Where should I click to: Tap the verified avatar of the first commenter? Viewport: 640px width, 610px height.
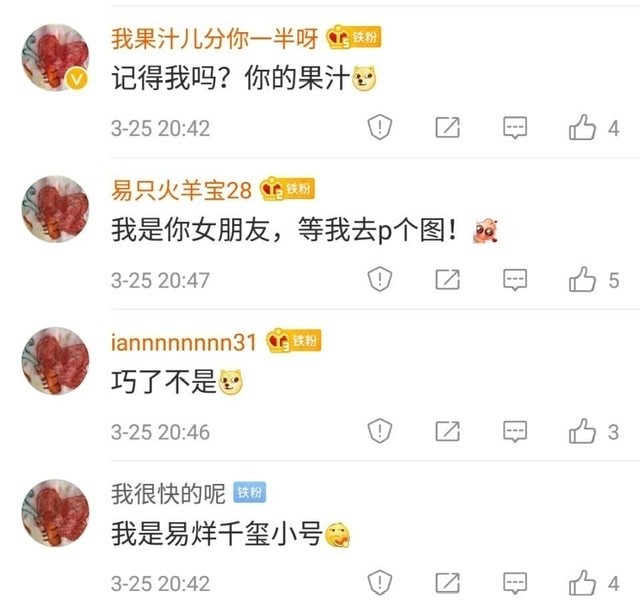[x=55, y=57]
